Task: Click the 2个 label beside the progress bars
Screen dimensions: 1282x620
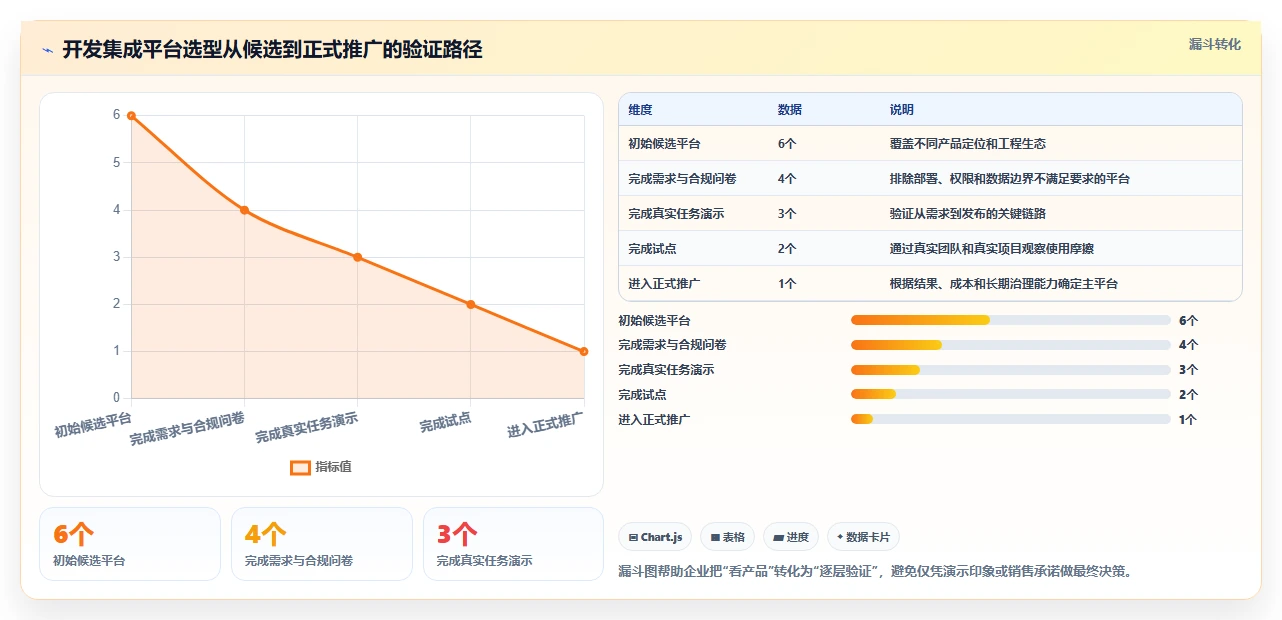Action: 1188,395
